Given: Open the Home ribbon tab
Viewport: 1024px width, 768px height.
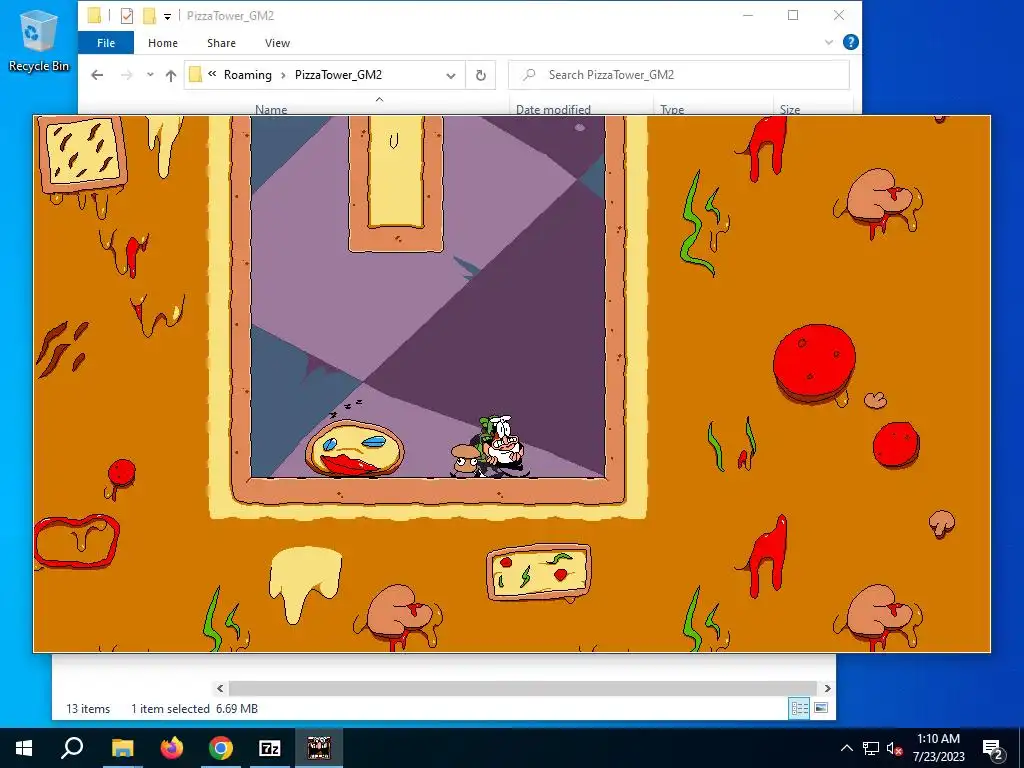Looking at the screenshot, I should tap(163, 43).
